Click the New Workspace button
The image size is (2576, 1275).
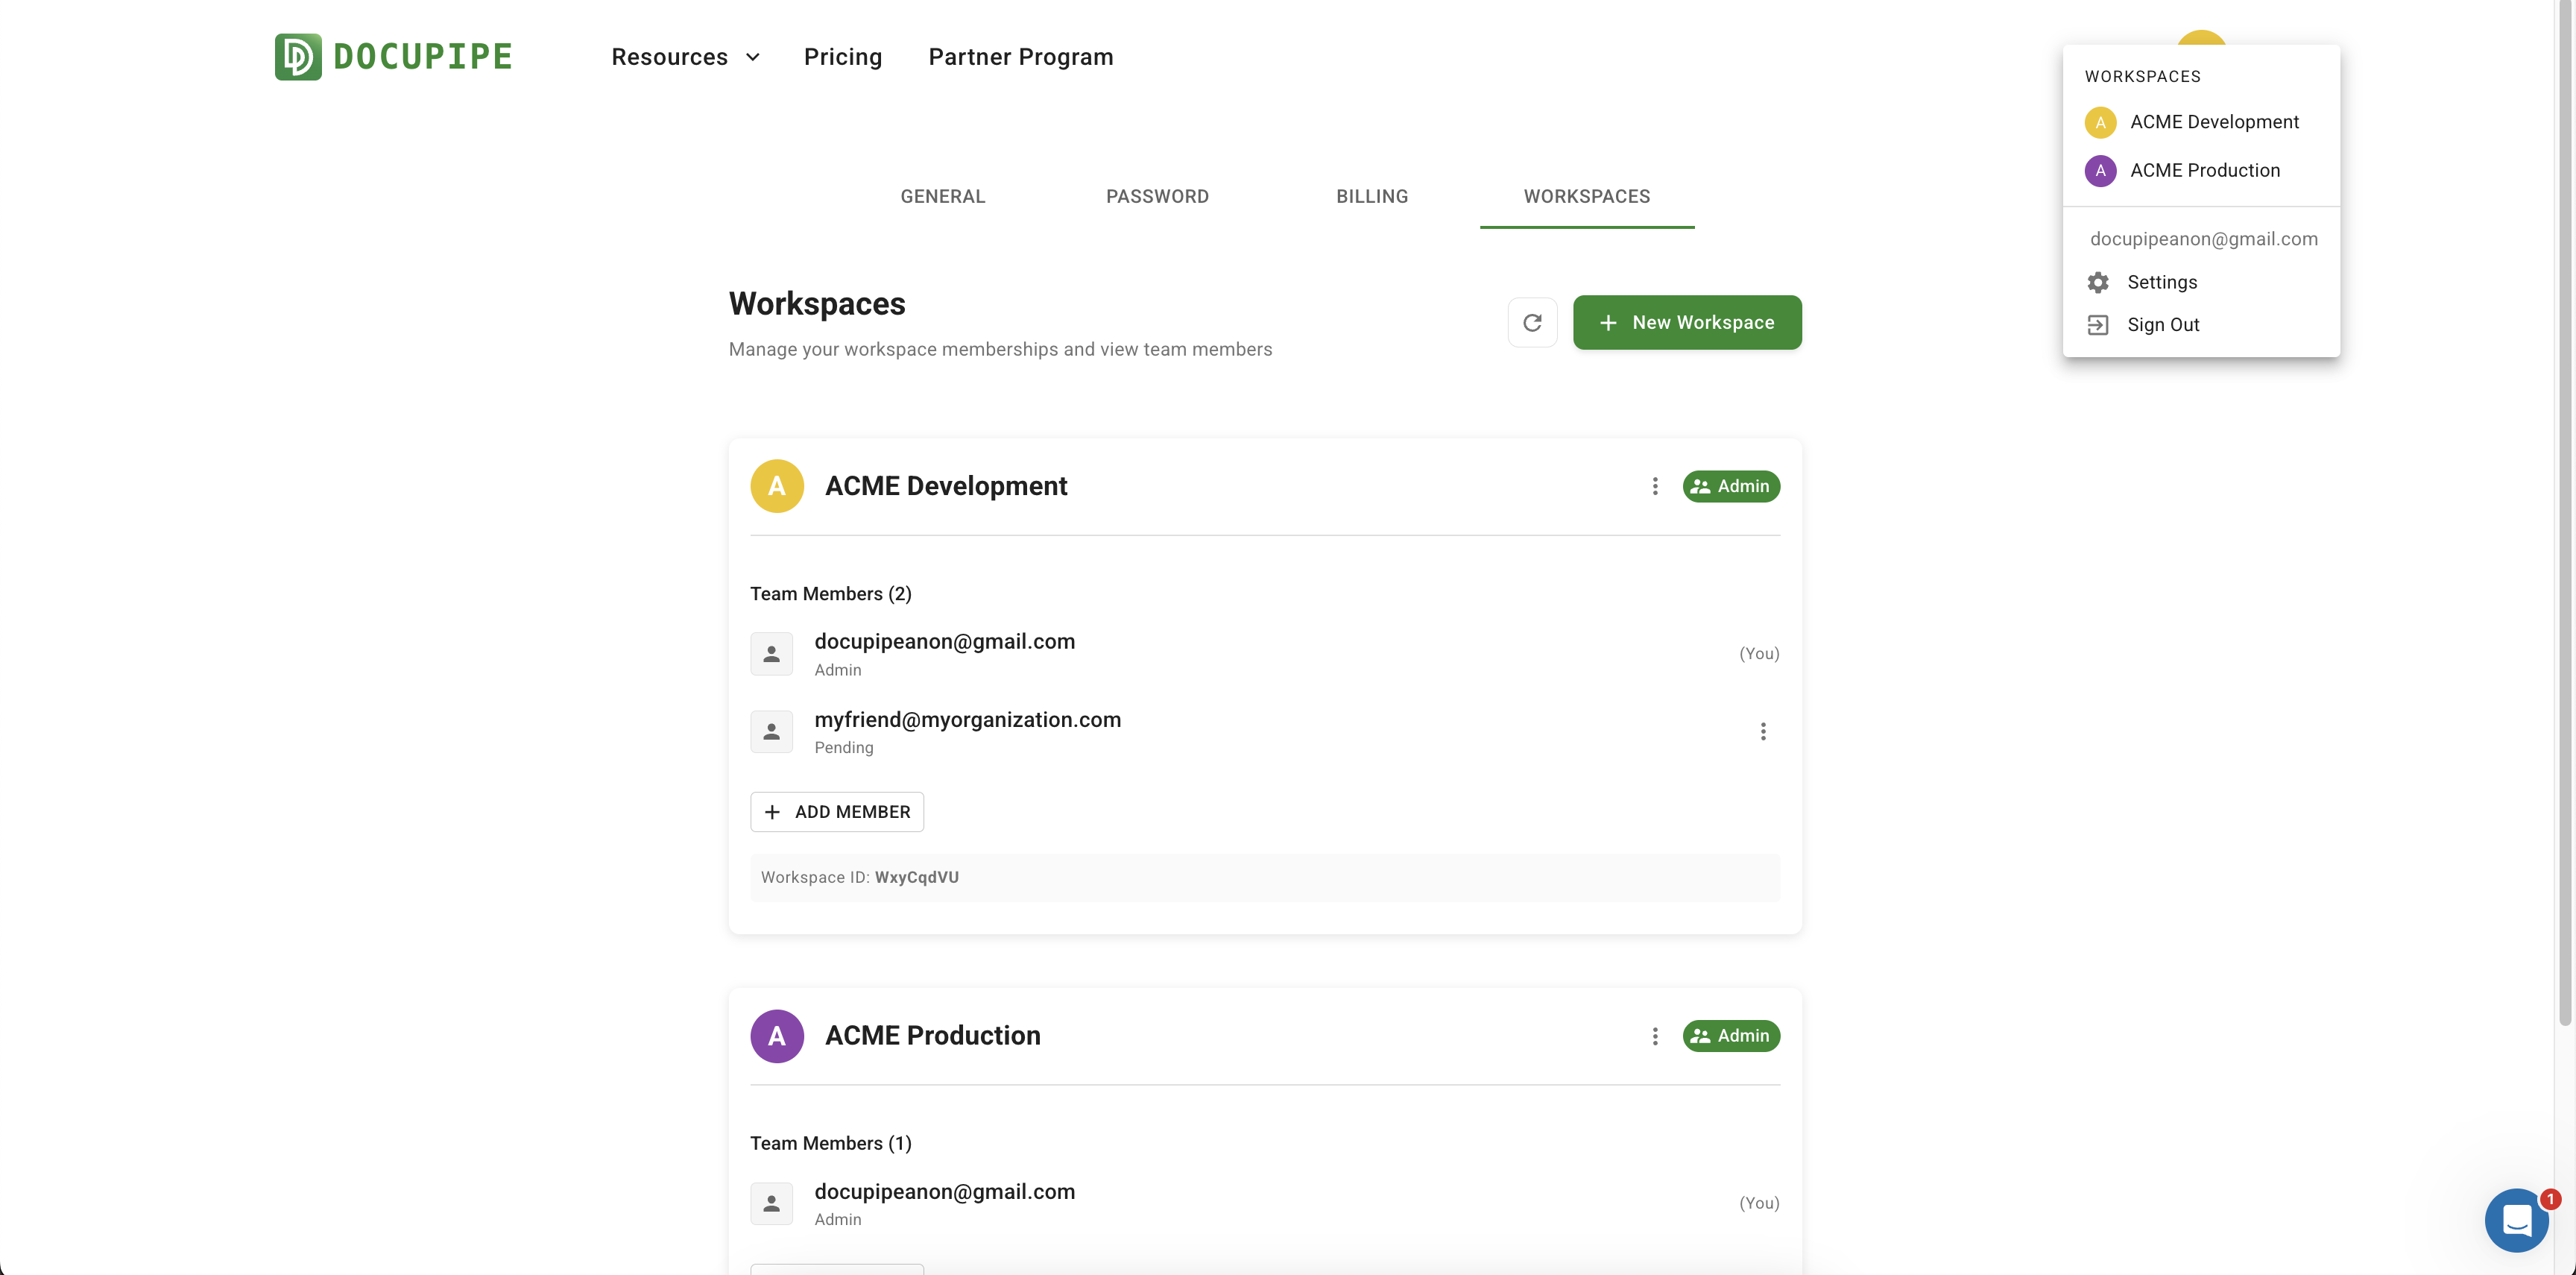click(x=1686, y=322)
